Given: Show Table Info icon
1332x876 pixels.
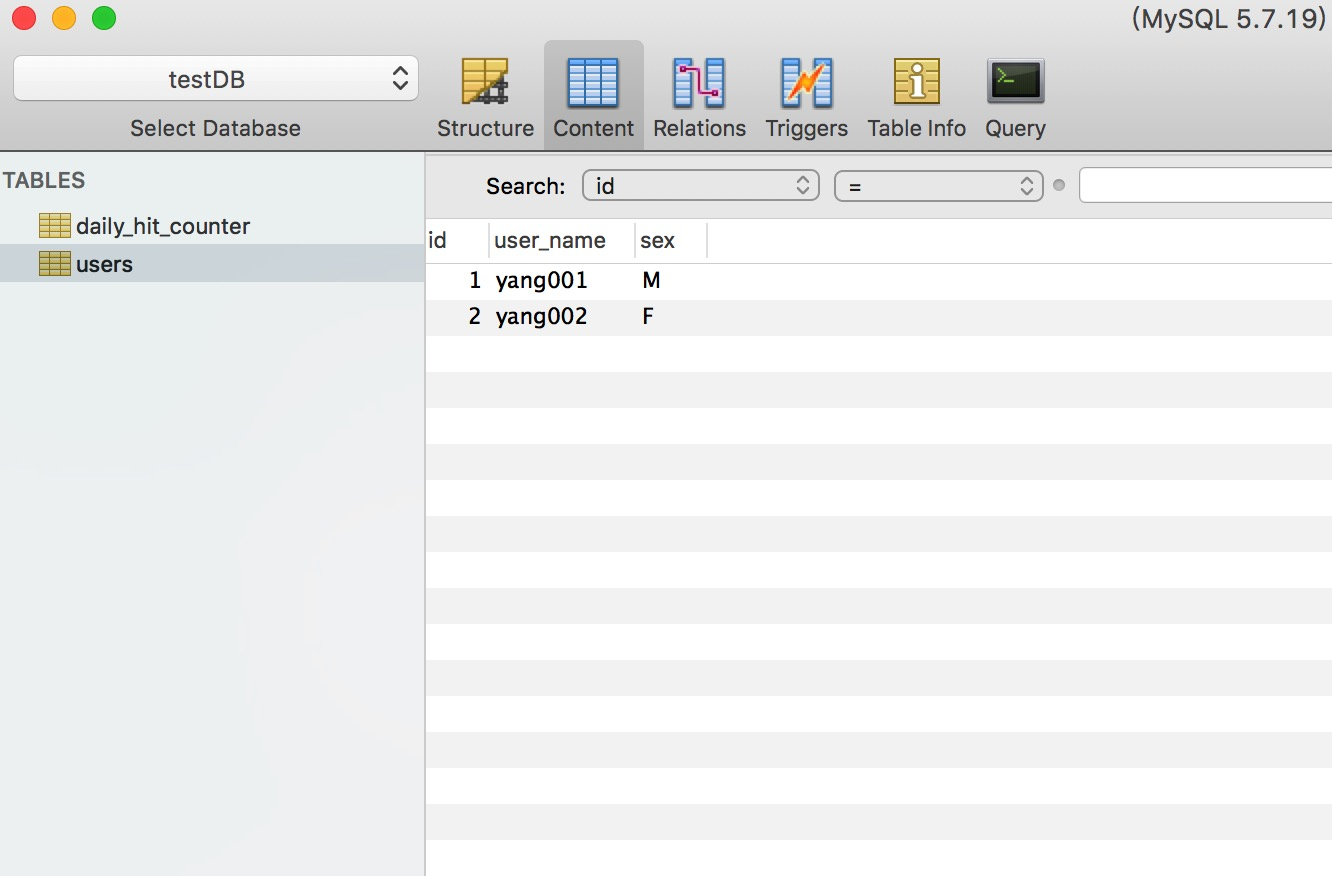Looking at the screenshot, I should click(916, 82).
